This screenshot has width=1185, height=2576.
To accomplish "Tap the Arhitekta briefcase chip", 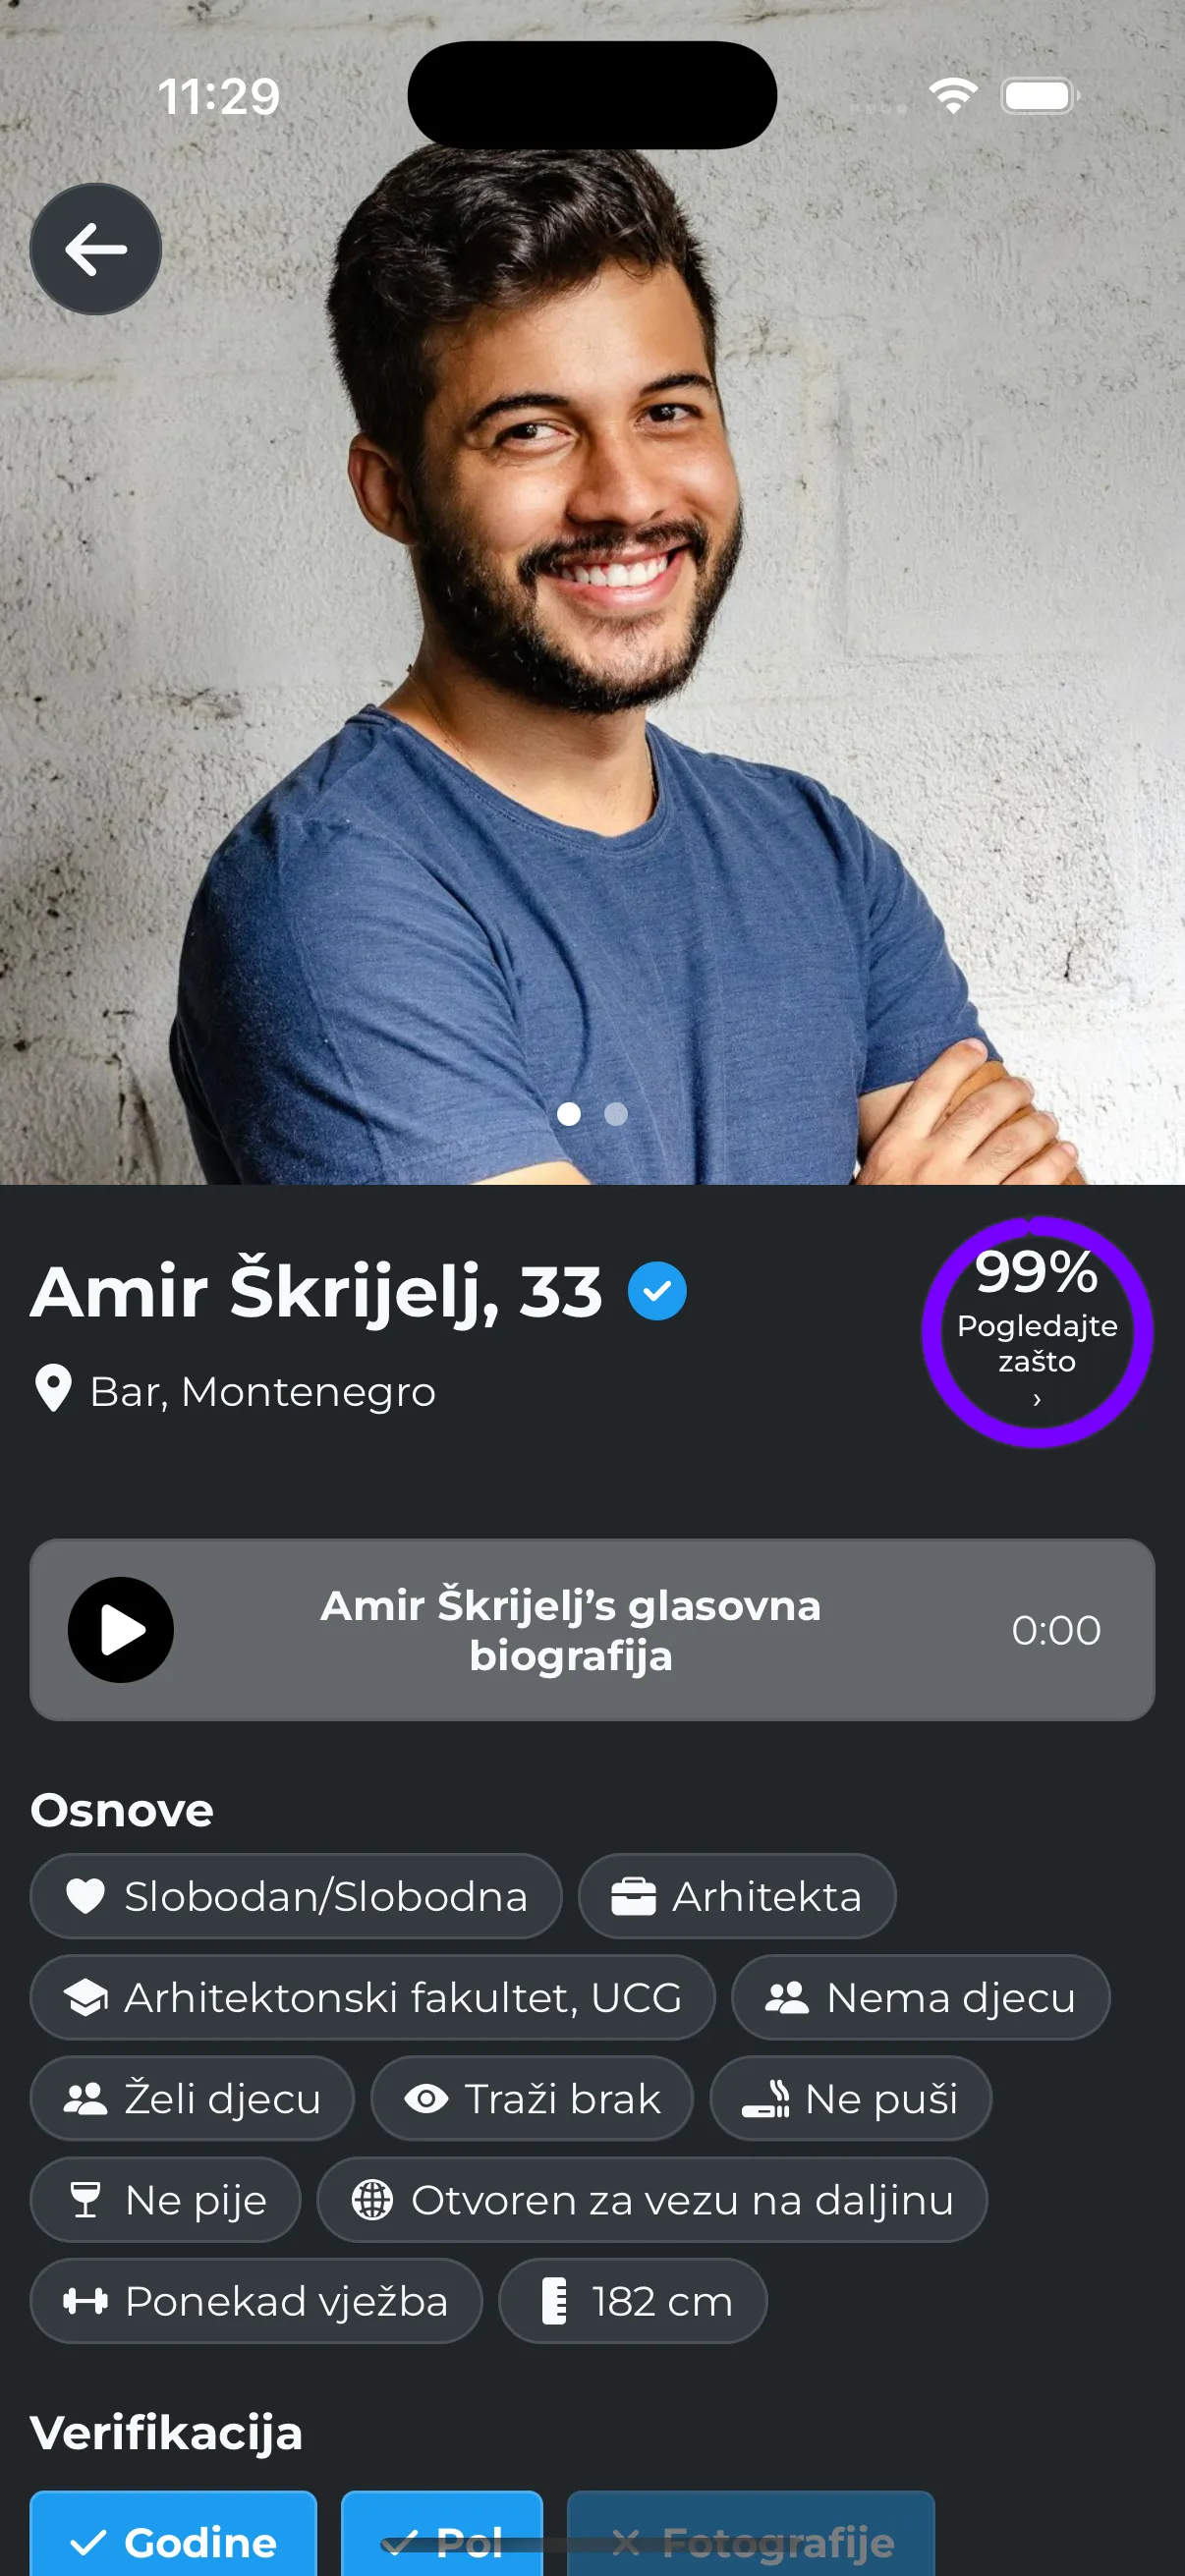I will [737, 1896].
